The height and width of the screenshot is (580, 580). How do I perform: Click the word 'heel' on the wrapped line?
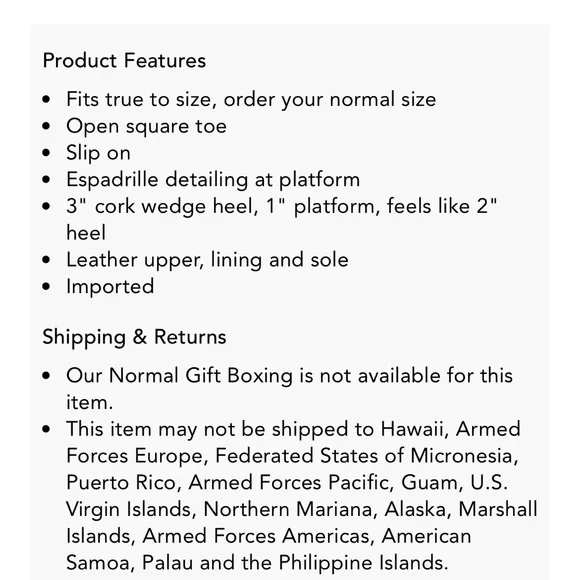(x=86, y=233)
